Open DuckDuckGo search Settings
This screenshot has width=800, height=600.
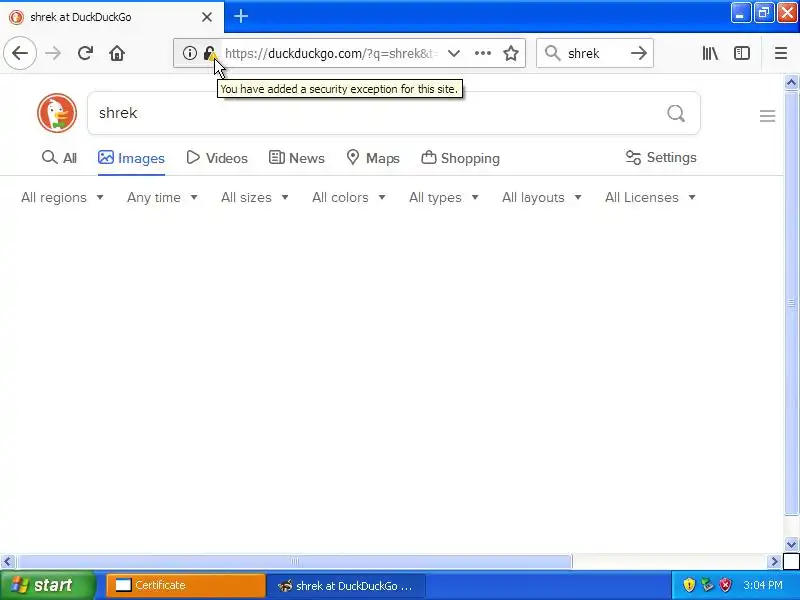(661, 158)
